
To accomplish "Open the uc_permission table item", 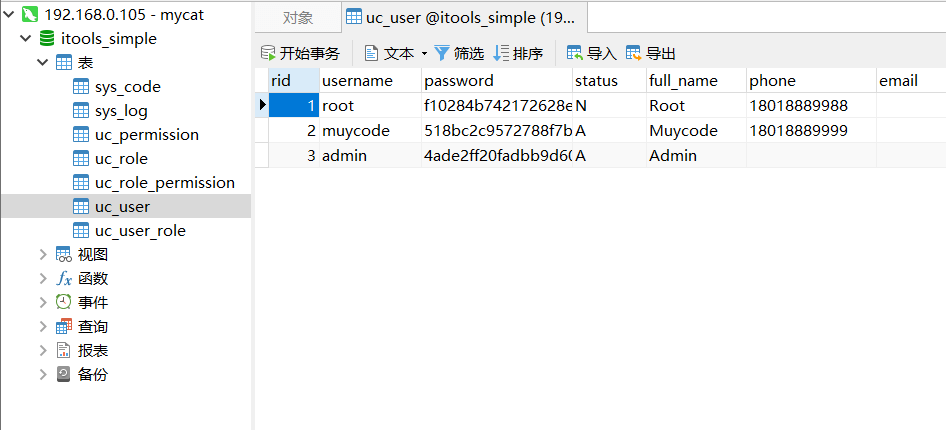I will tap(146, 135).
